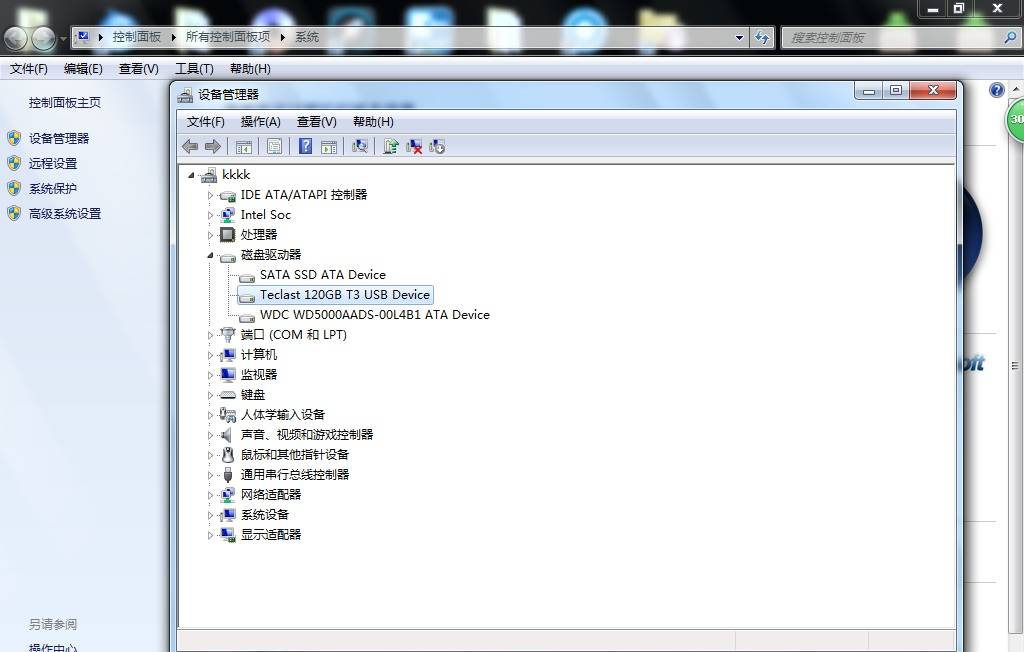Click the blue Help question-mark toolbar icon
The height and width of the screenshot is (652, 1024).
click(305, 146)
